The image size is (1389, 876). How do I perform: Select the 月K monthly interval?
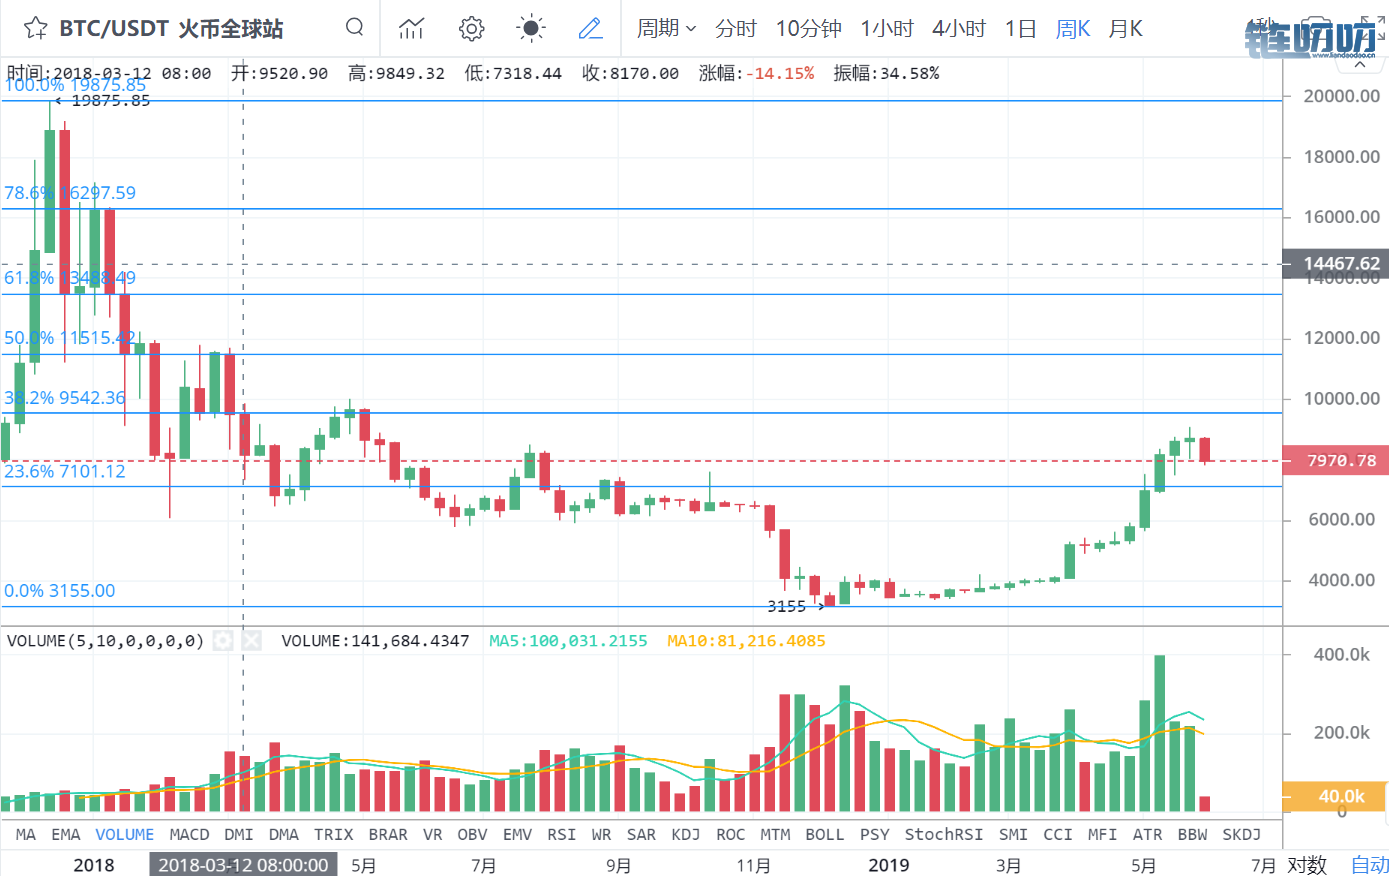click(x=1126, y=28)
